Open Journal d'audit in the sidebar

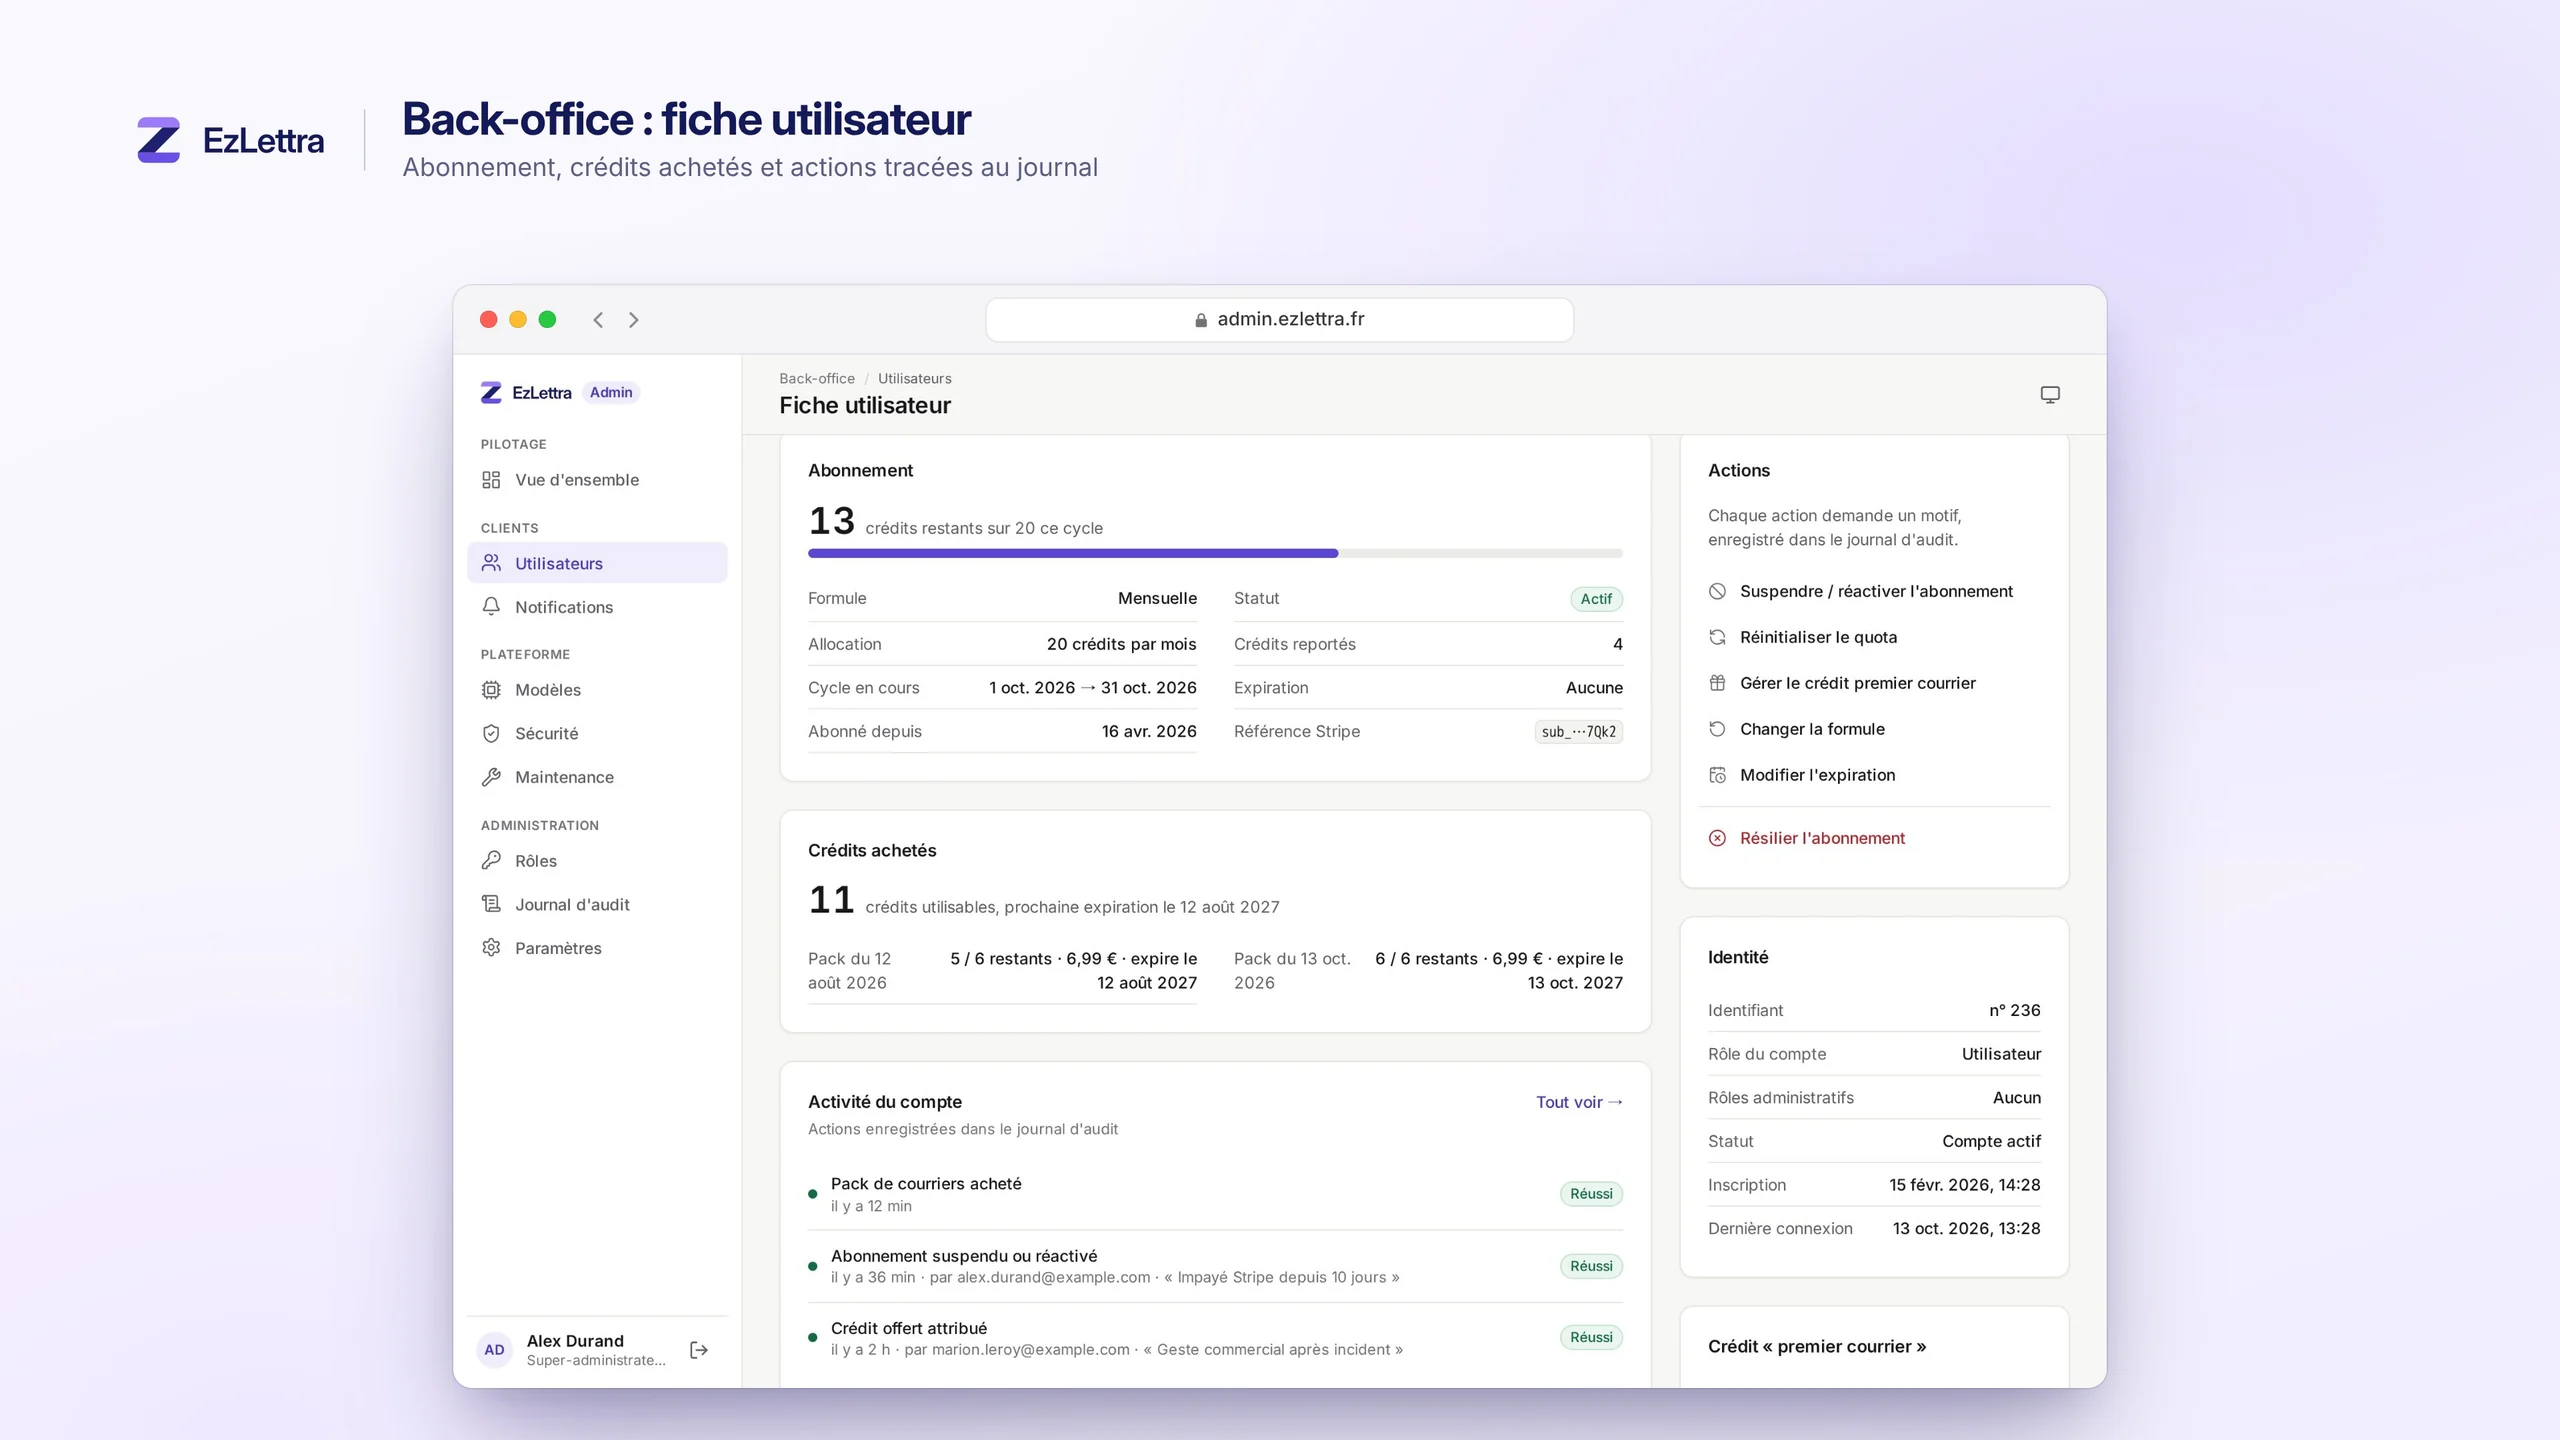pos(597,904)
